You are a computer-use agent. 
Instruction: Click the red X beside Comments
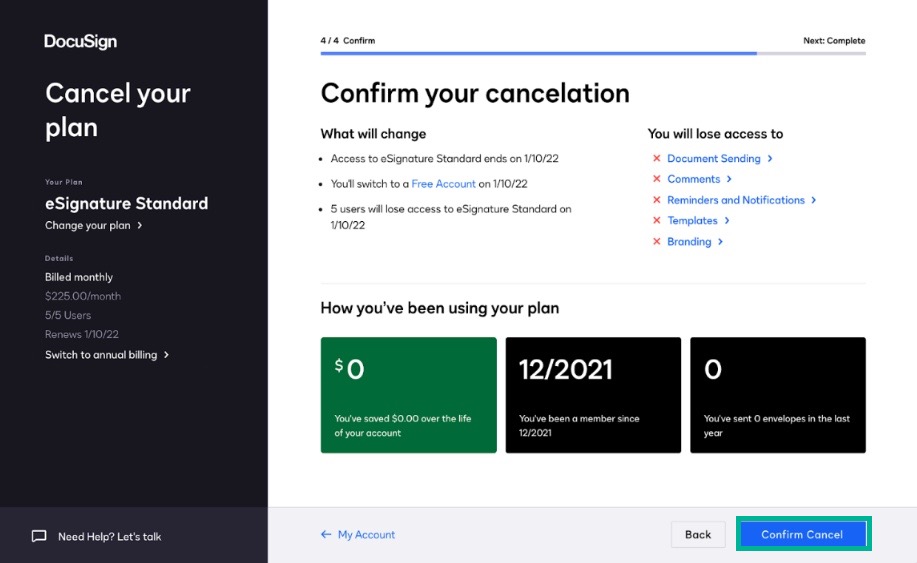click(657, 179)
